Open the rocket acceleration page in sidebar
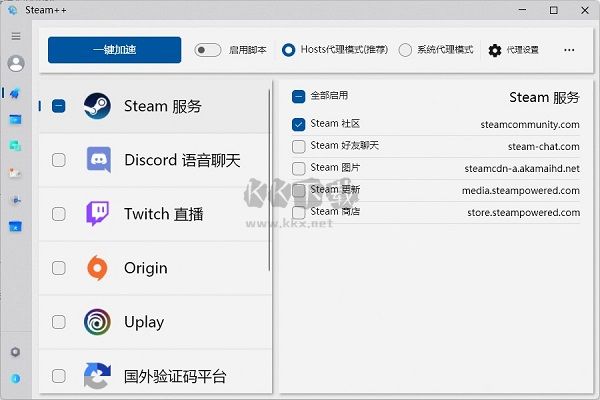This screenshot has width=600, height=400. [15, 93]
